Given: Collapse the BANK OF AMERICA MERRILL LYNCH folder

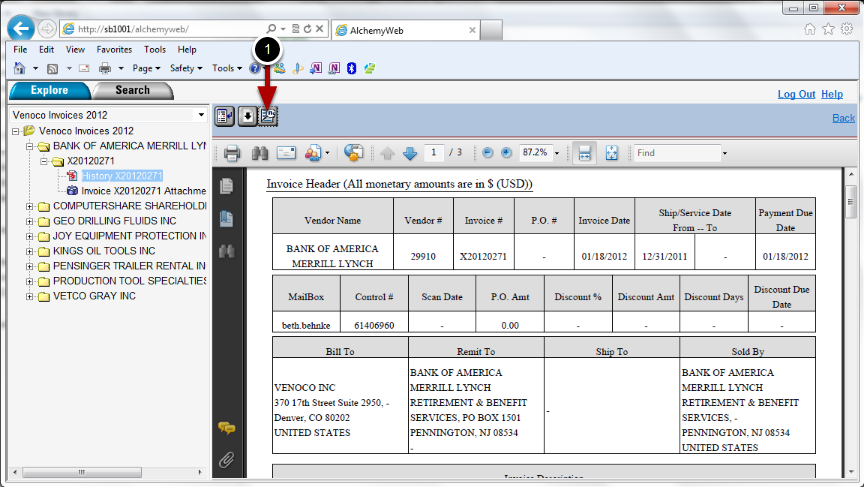Looking at the screenshot, I should point(30,146).
